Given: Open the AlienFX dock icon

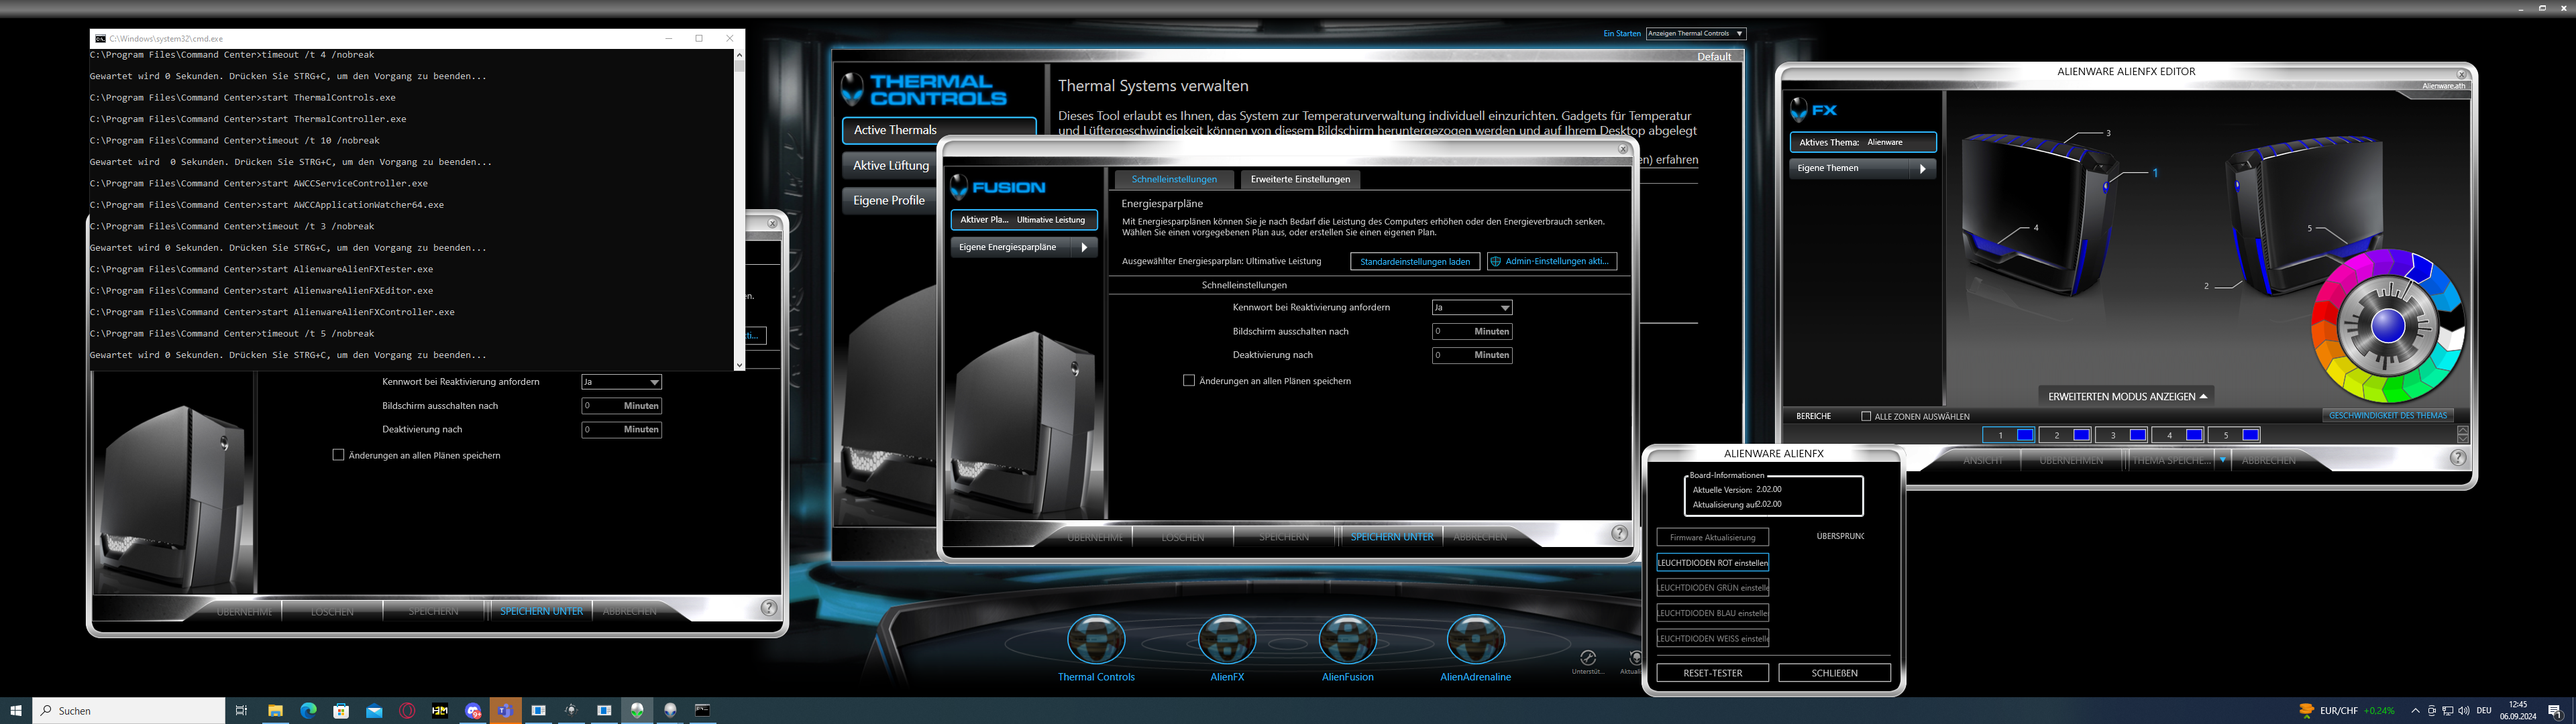Looking at the screenshot, I should tap(1227, 640).
